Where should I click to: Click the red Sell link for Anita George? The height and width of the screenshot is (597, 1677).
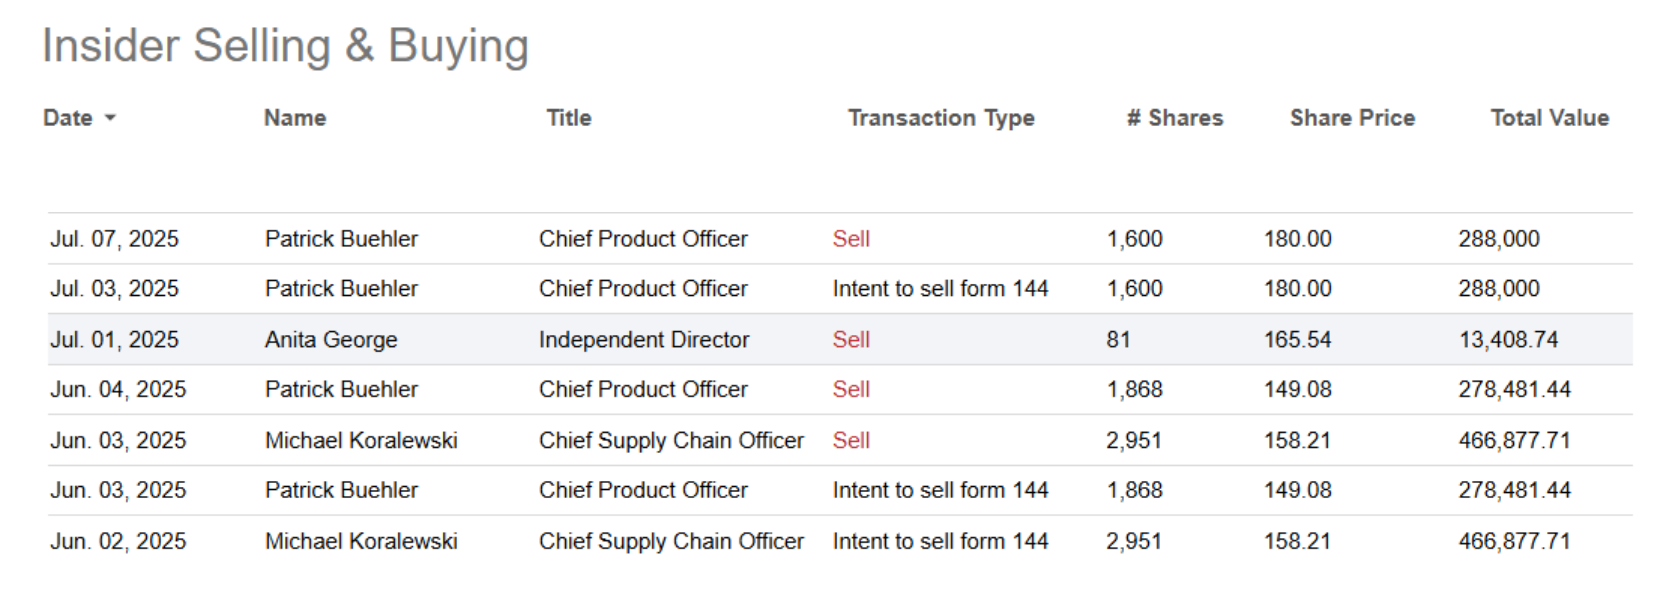point(851,340)
